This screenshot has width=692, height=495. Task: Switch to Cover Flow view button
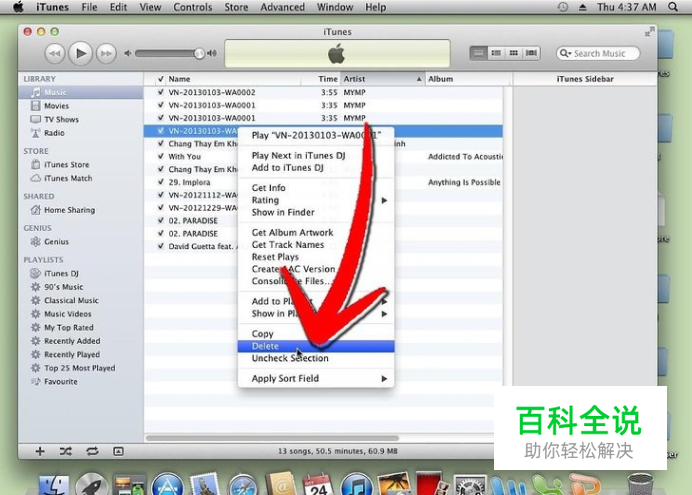[531, 53]
